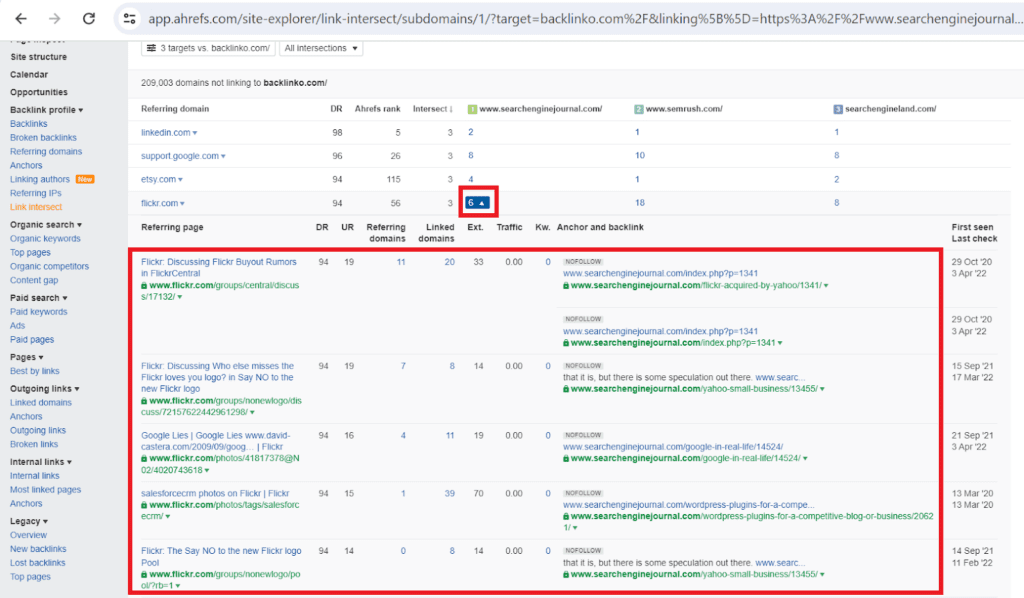Open Best by links in sidebar

35,371
